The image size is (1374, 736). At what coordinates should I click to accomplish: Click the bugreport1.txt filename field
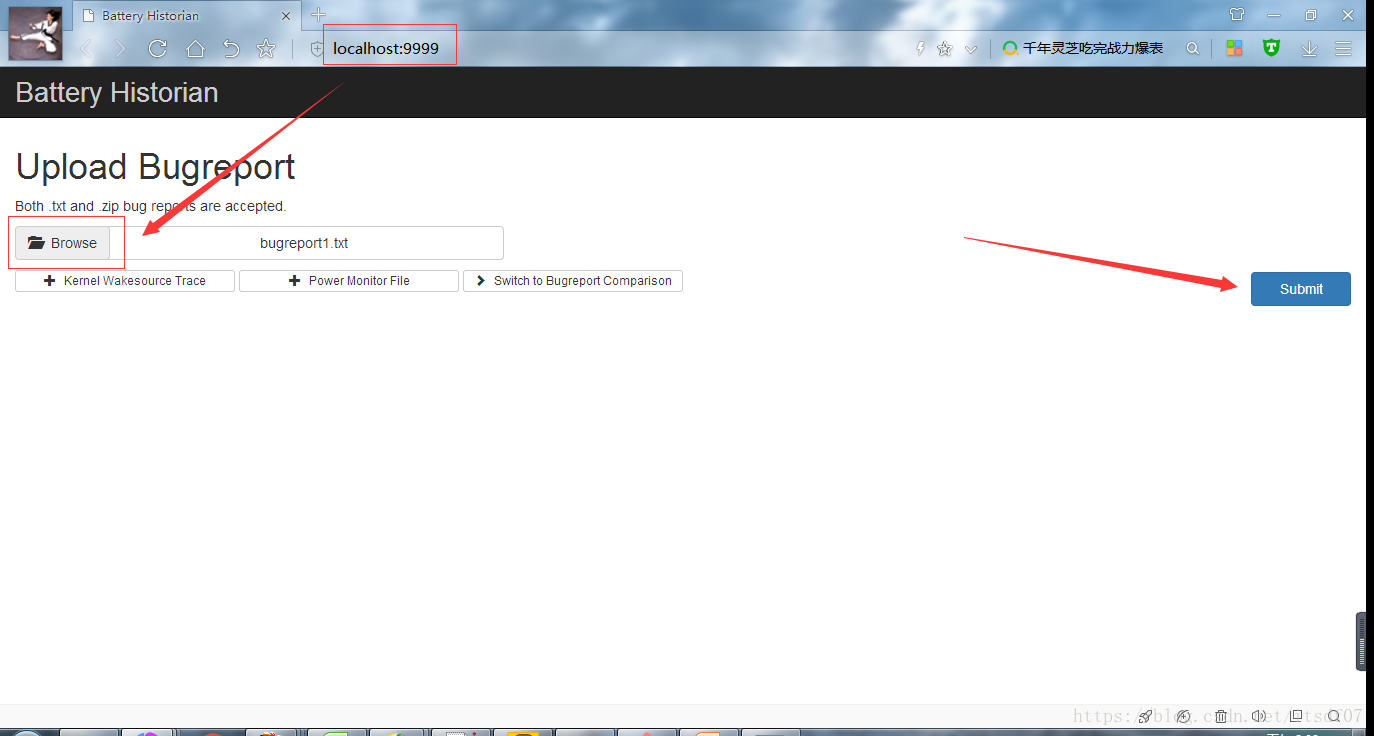306,243
